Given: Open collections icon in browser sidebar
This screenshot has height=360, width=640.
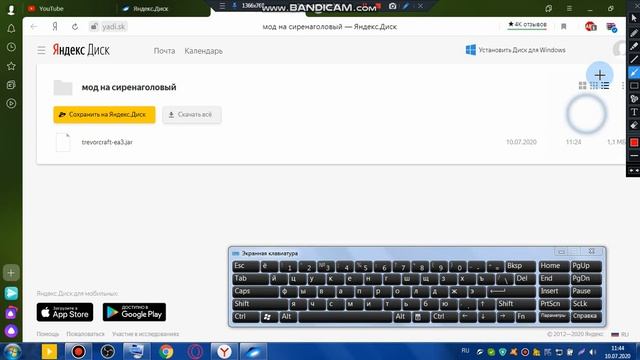Looking at the screenshot, I should 11,84.
